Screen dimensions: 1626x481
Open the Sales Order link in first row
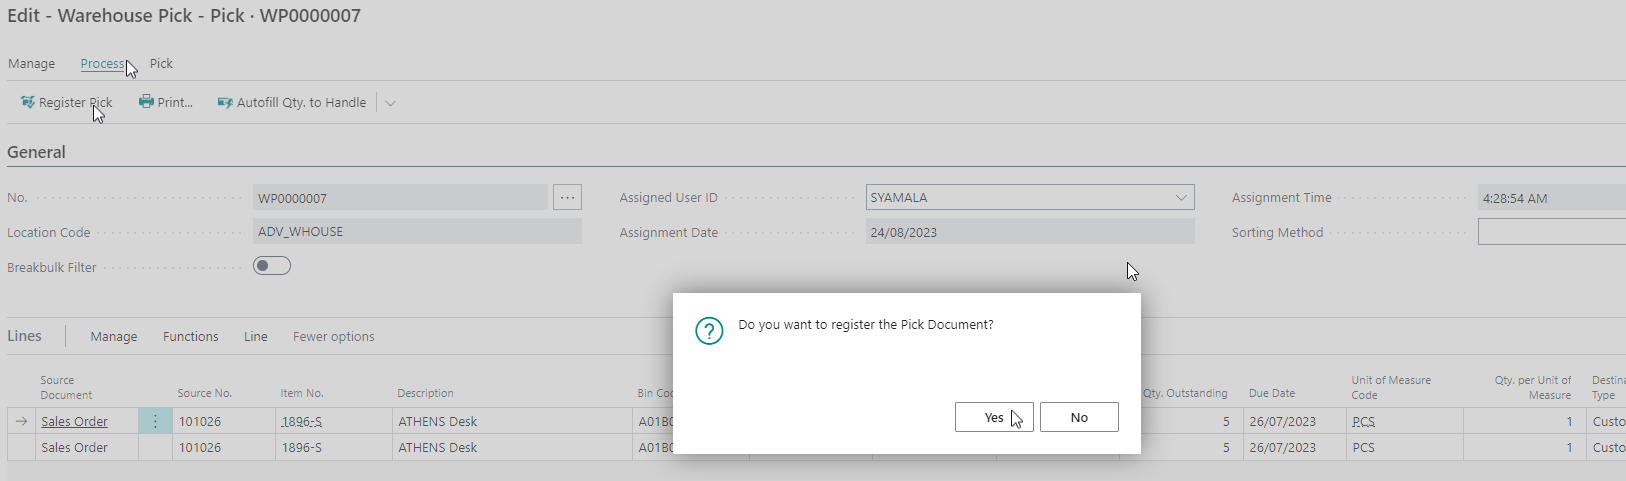tap(74, 422)
